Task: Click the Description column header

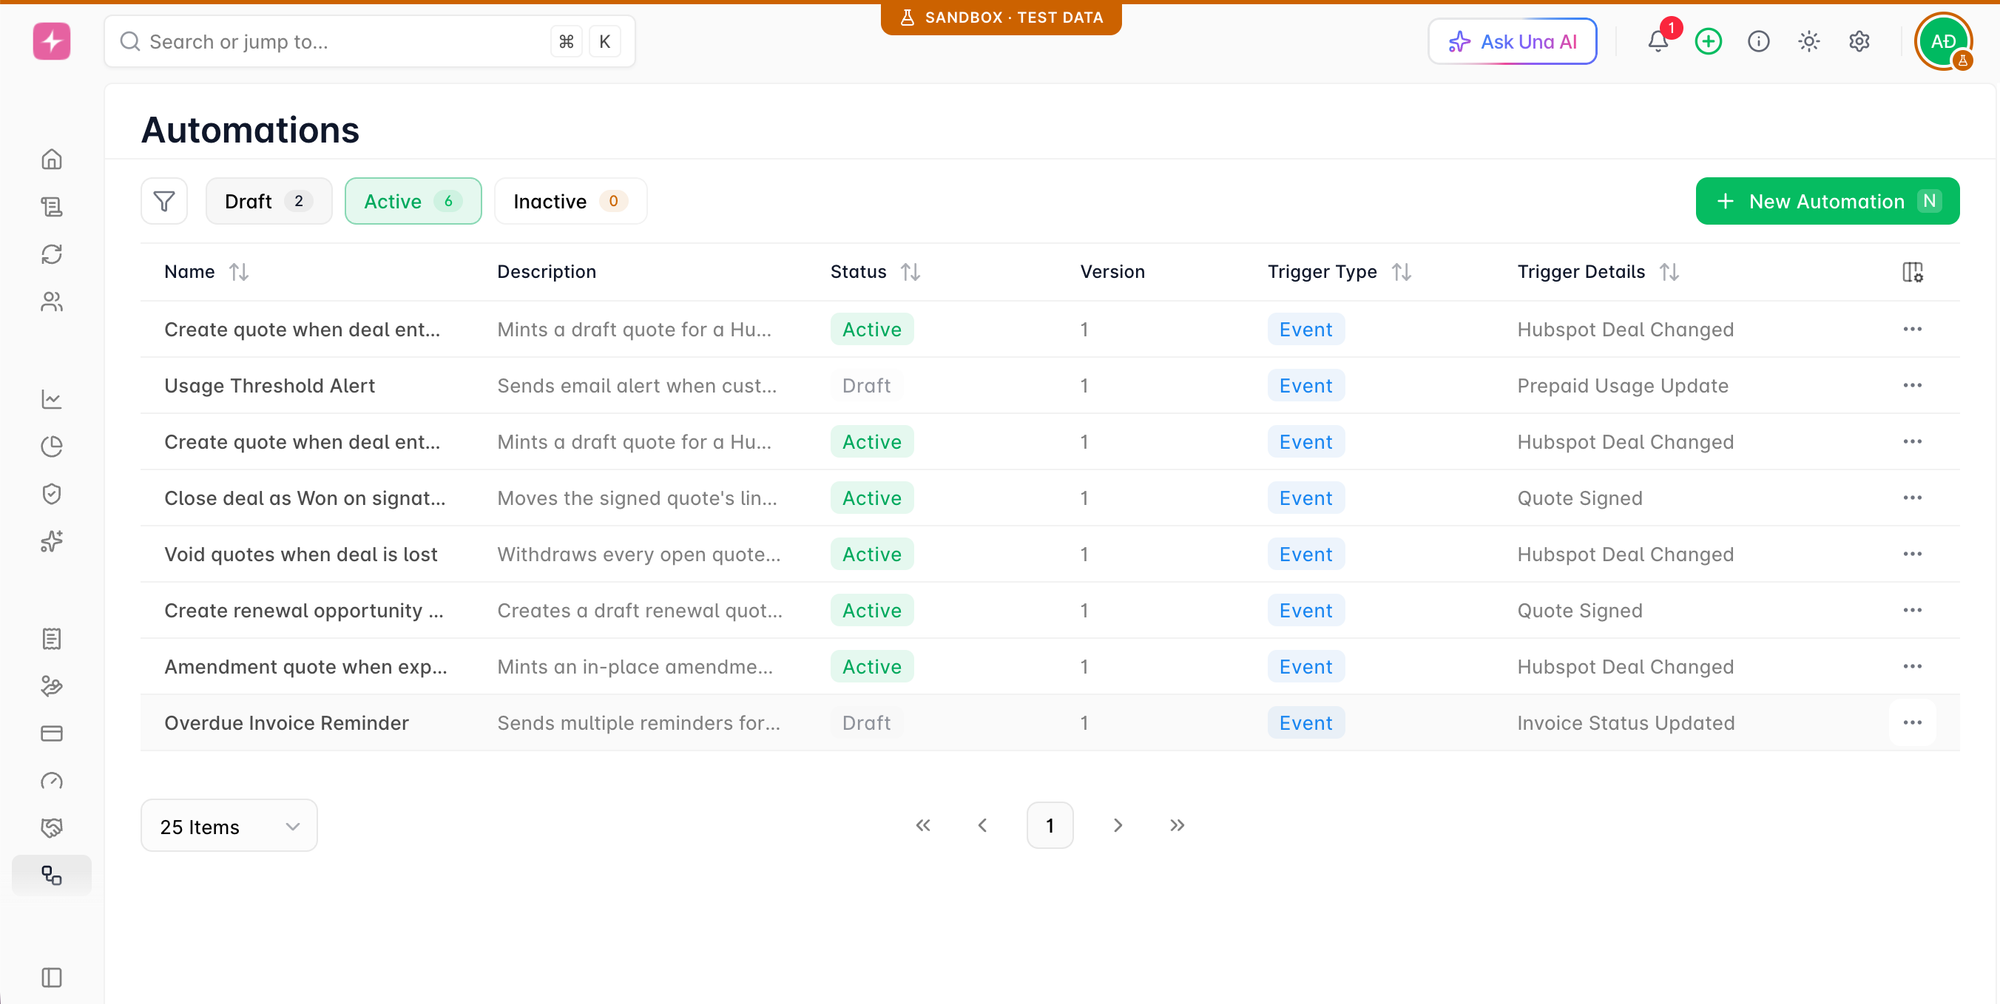Action: point(547,272)
